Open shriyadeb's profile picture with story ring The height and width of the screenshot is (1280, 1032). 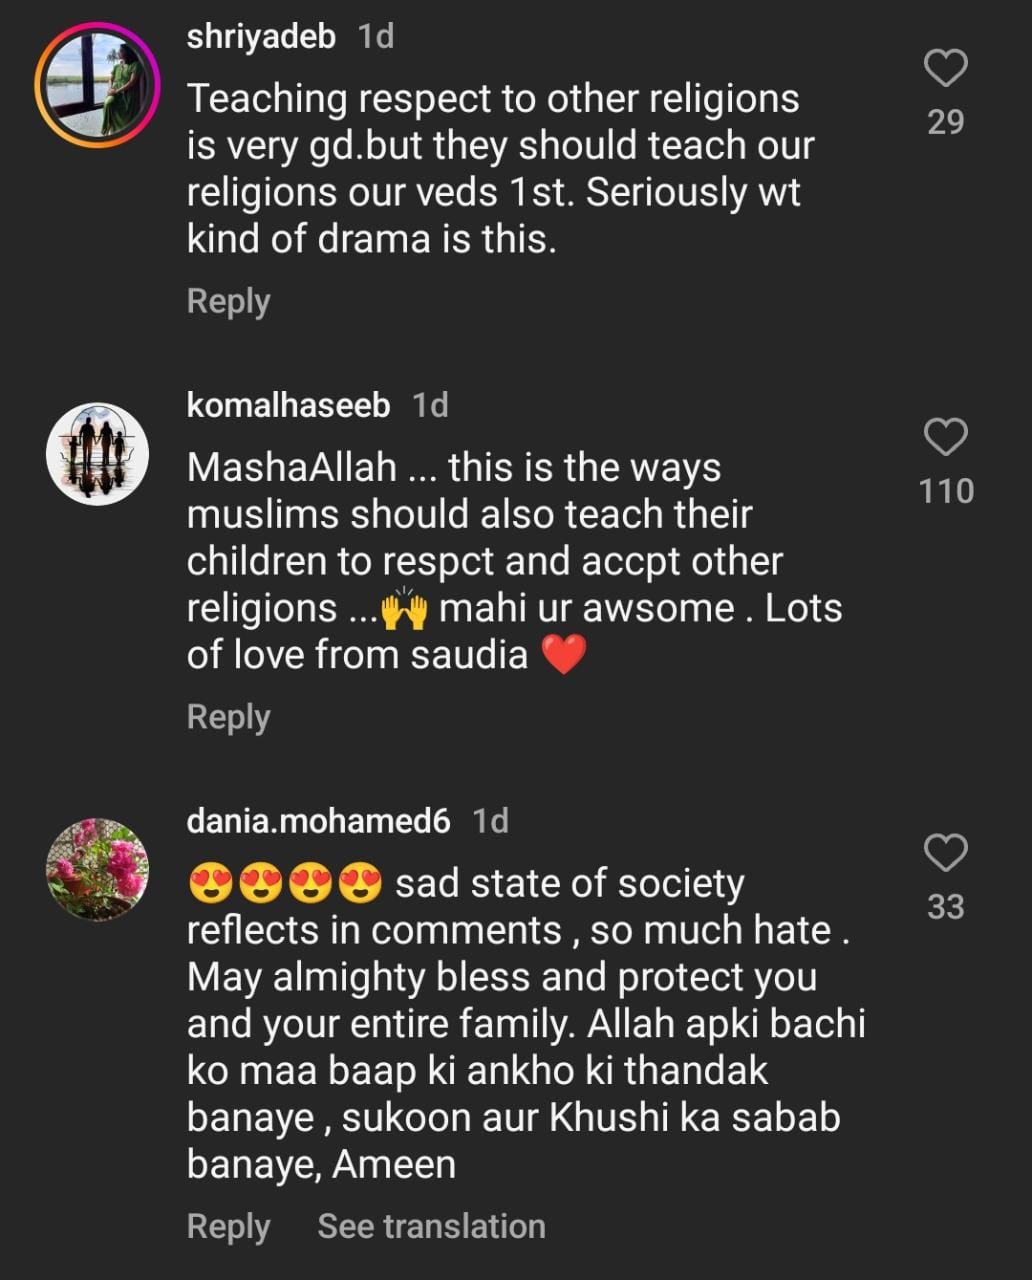[97, 86]
